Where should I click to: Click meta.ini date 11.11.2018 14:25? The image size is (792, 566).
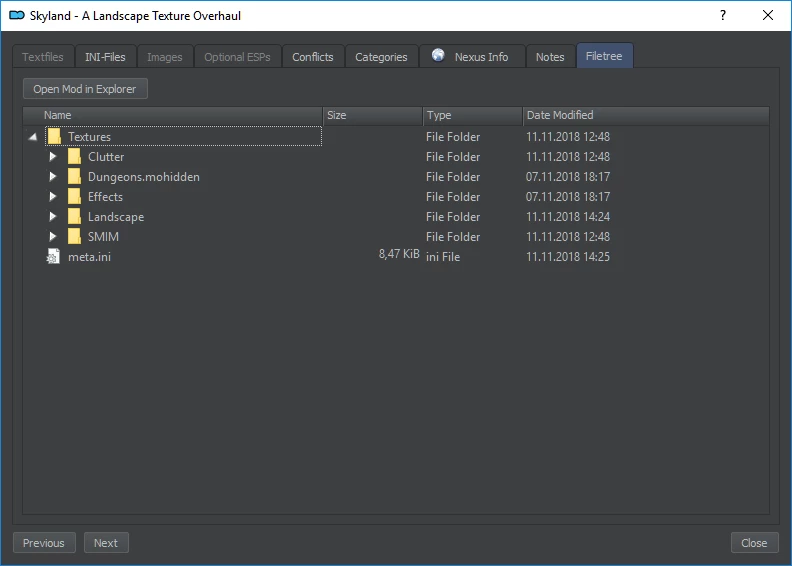tap(568, 256)
